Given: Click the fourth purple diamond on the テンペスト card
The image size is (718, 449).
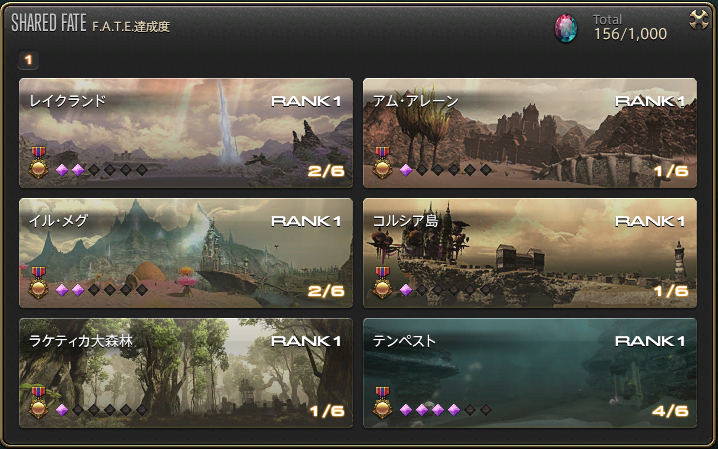Looking at the screenshot, I should [454, 410].
